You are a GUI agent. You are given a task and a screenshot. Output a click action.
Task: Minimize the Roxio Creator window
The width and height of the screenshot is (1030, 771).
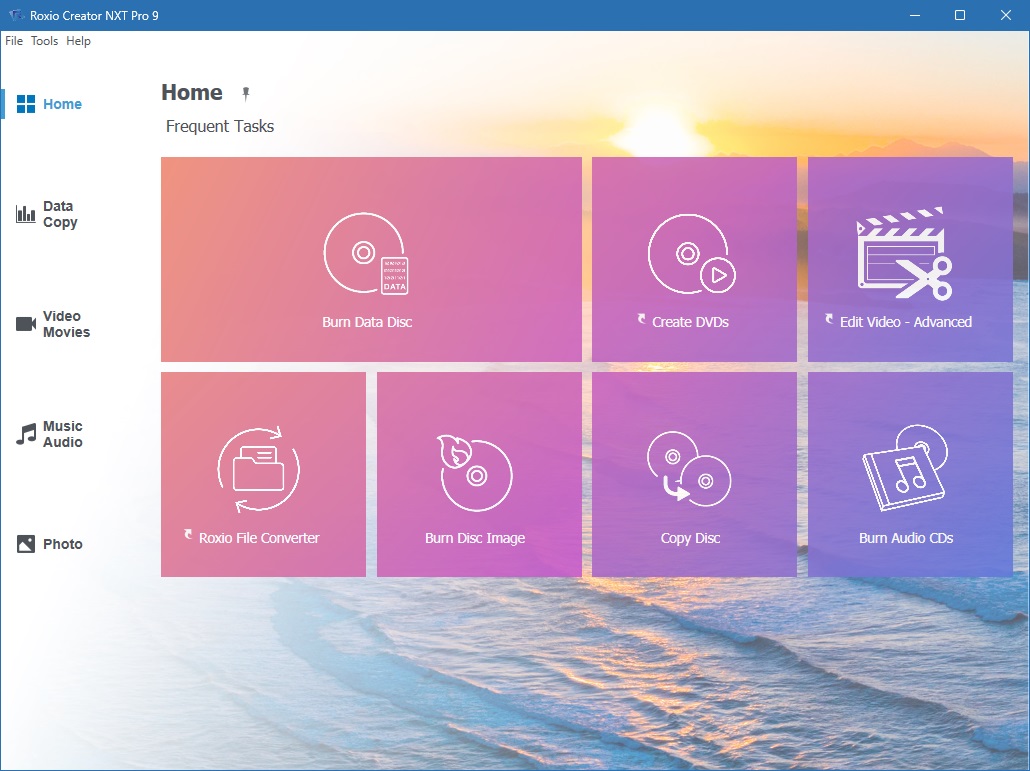[914, 15]
